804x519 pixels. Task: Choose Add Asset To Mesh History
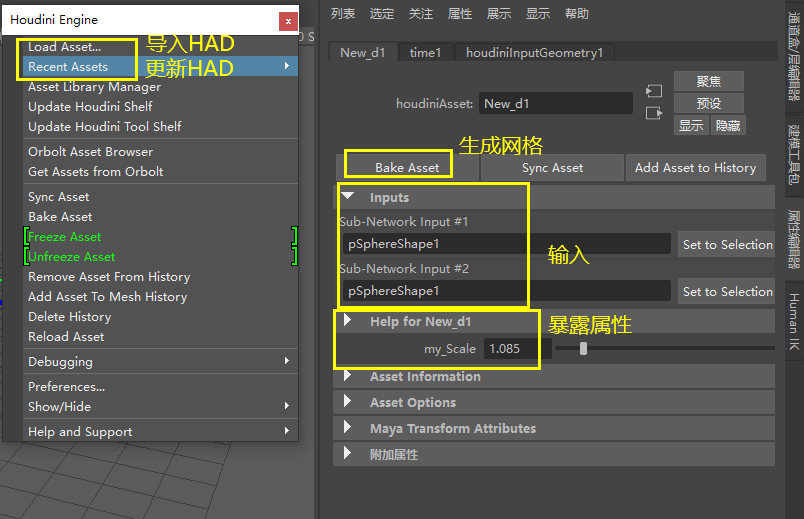(x=160, y=297)
